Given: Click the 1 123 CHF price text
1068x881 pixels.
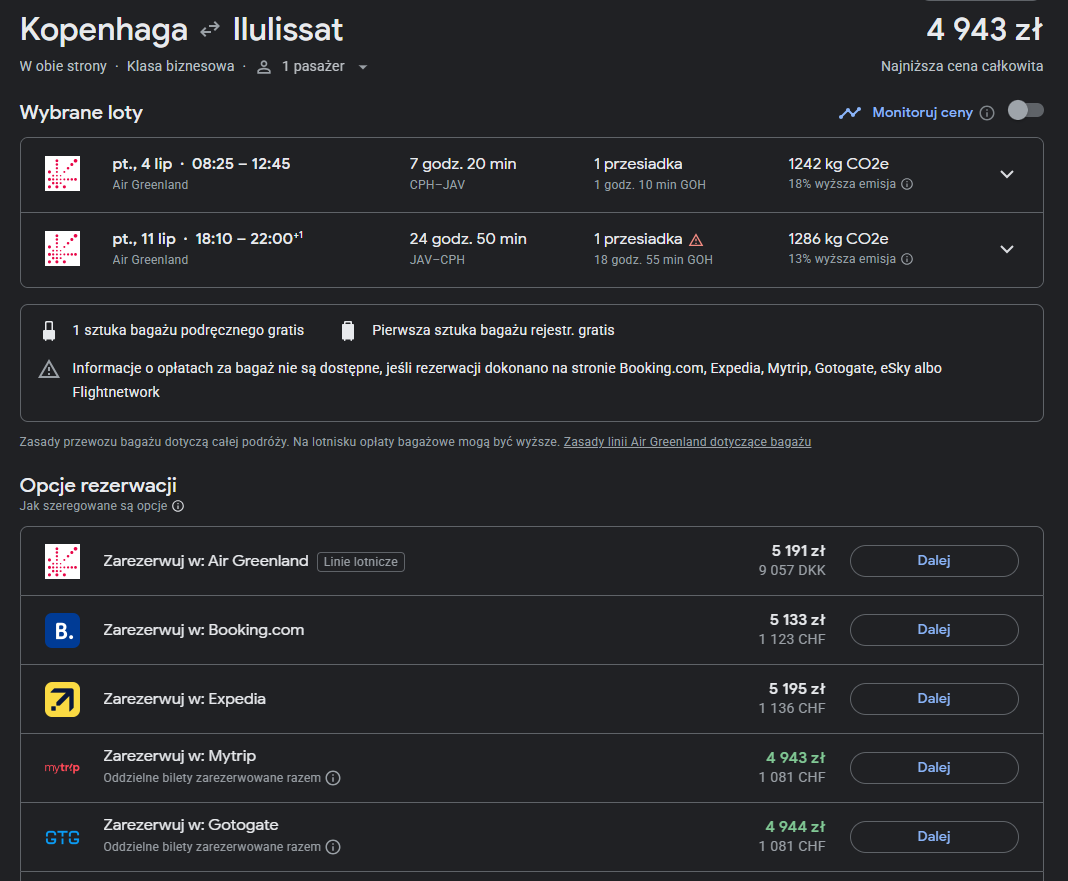Looking at the screenshot, I should pos(792,639).
